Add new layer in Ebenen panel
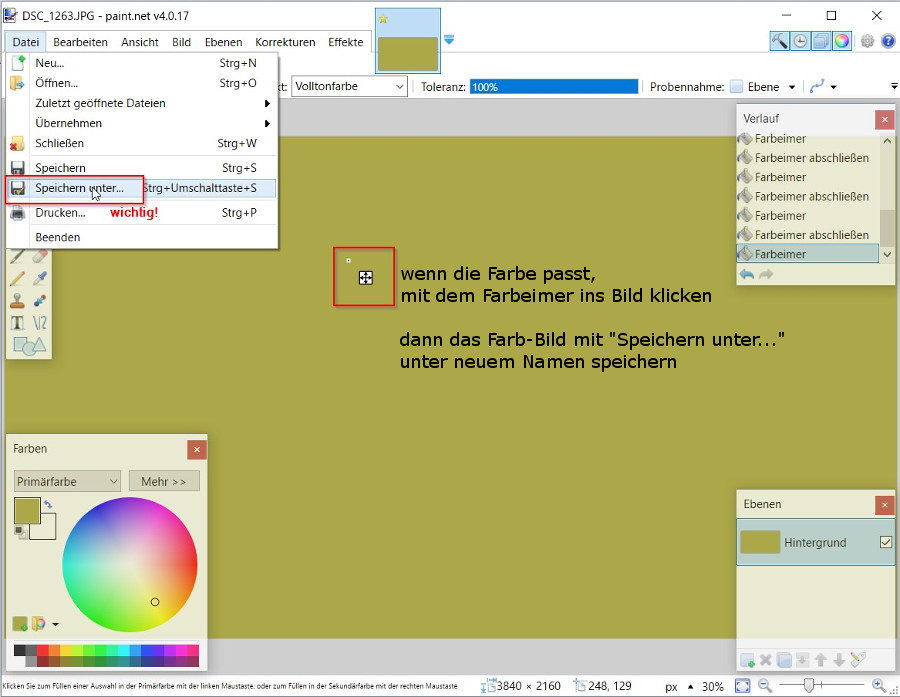 click(x=747, y=660)
